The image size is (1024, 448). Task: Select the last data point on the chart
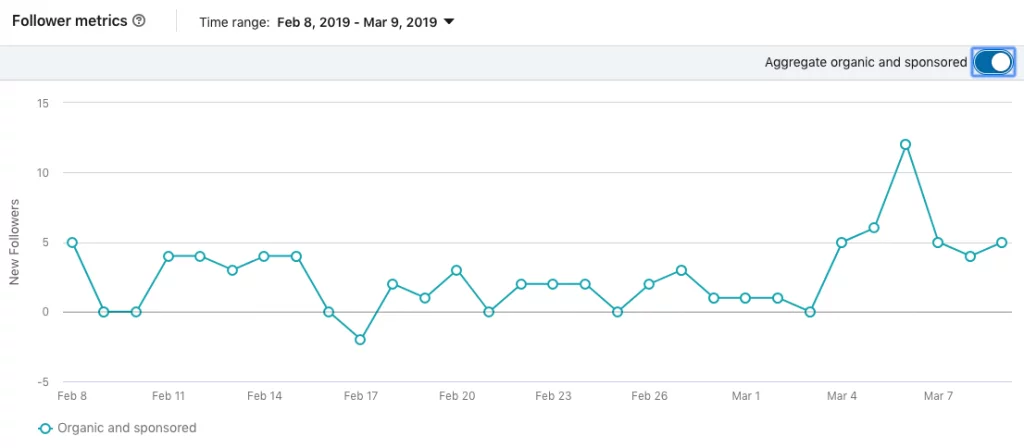[x=1001, y=242]
